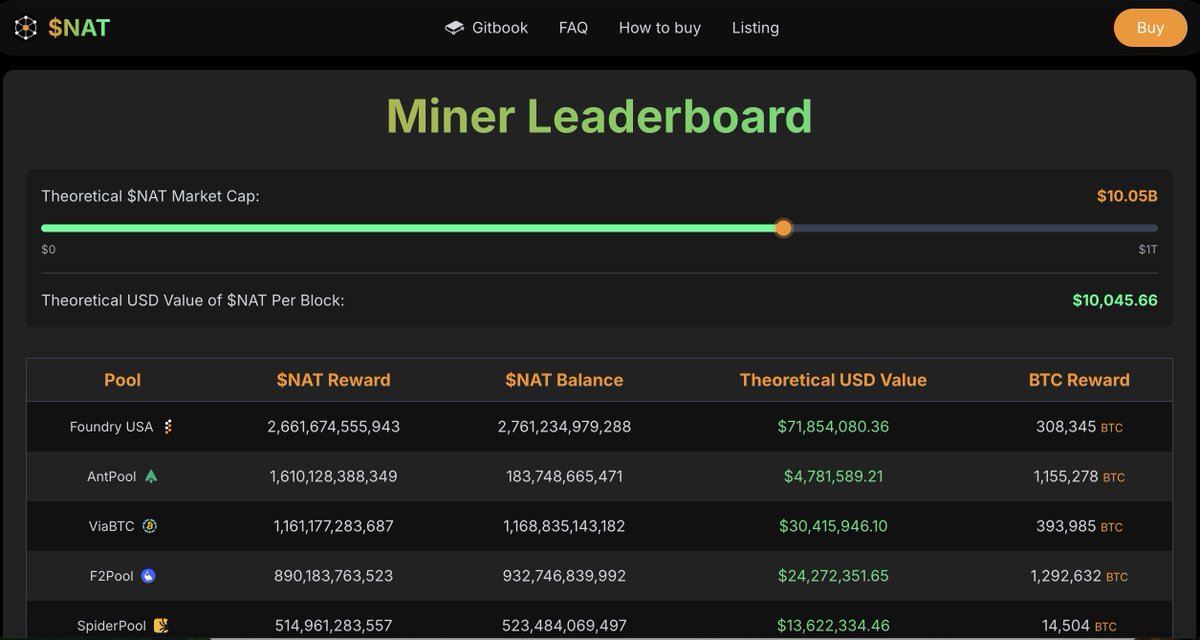Image resolution: width=1200 pixels, height=640 pixels.
Task: Click AntPool balance 183,748,665,471
Action: coord(564,477)
